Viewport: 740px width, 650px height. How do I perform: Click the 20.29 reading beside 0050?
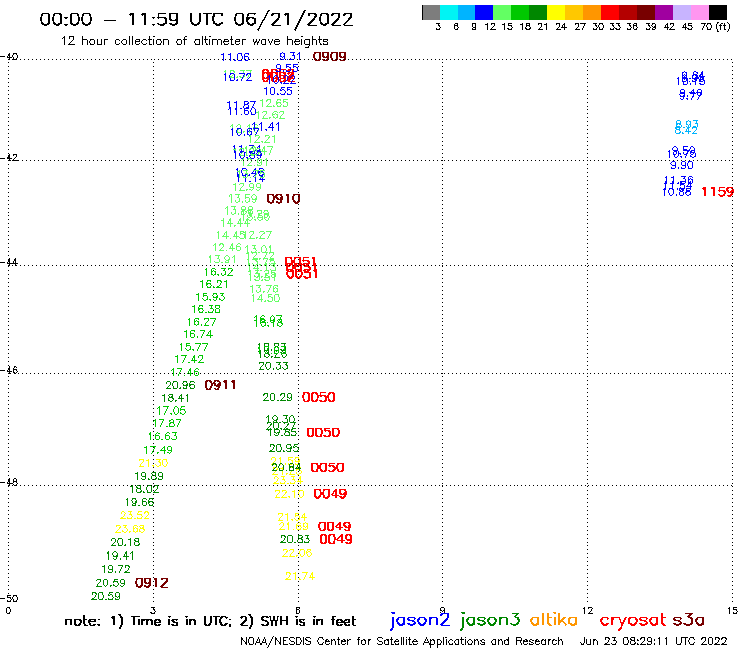coord(278,397)
